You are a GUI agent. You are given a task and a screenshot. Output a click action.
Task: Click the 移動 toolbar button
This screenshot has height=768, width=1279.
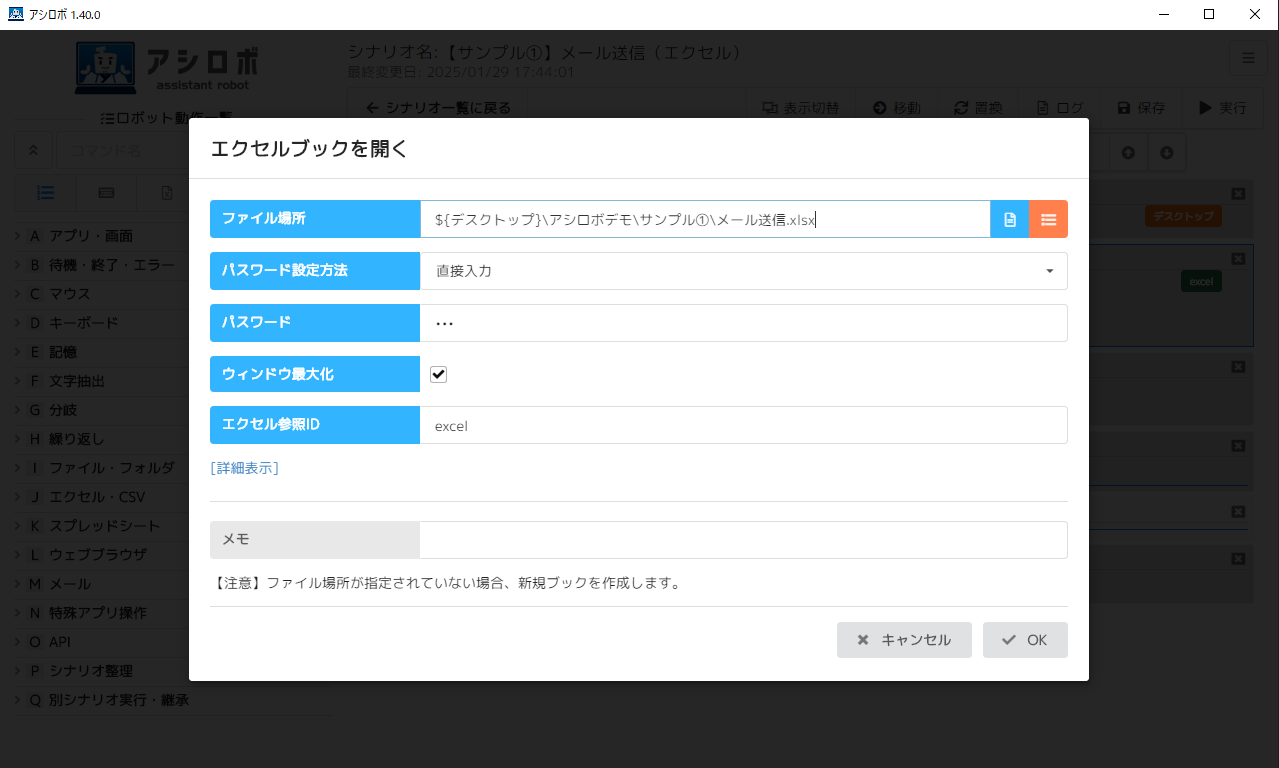click(896, 108)
